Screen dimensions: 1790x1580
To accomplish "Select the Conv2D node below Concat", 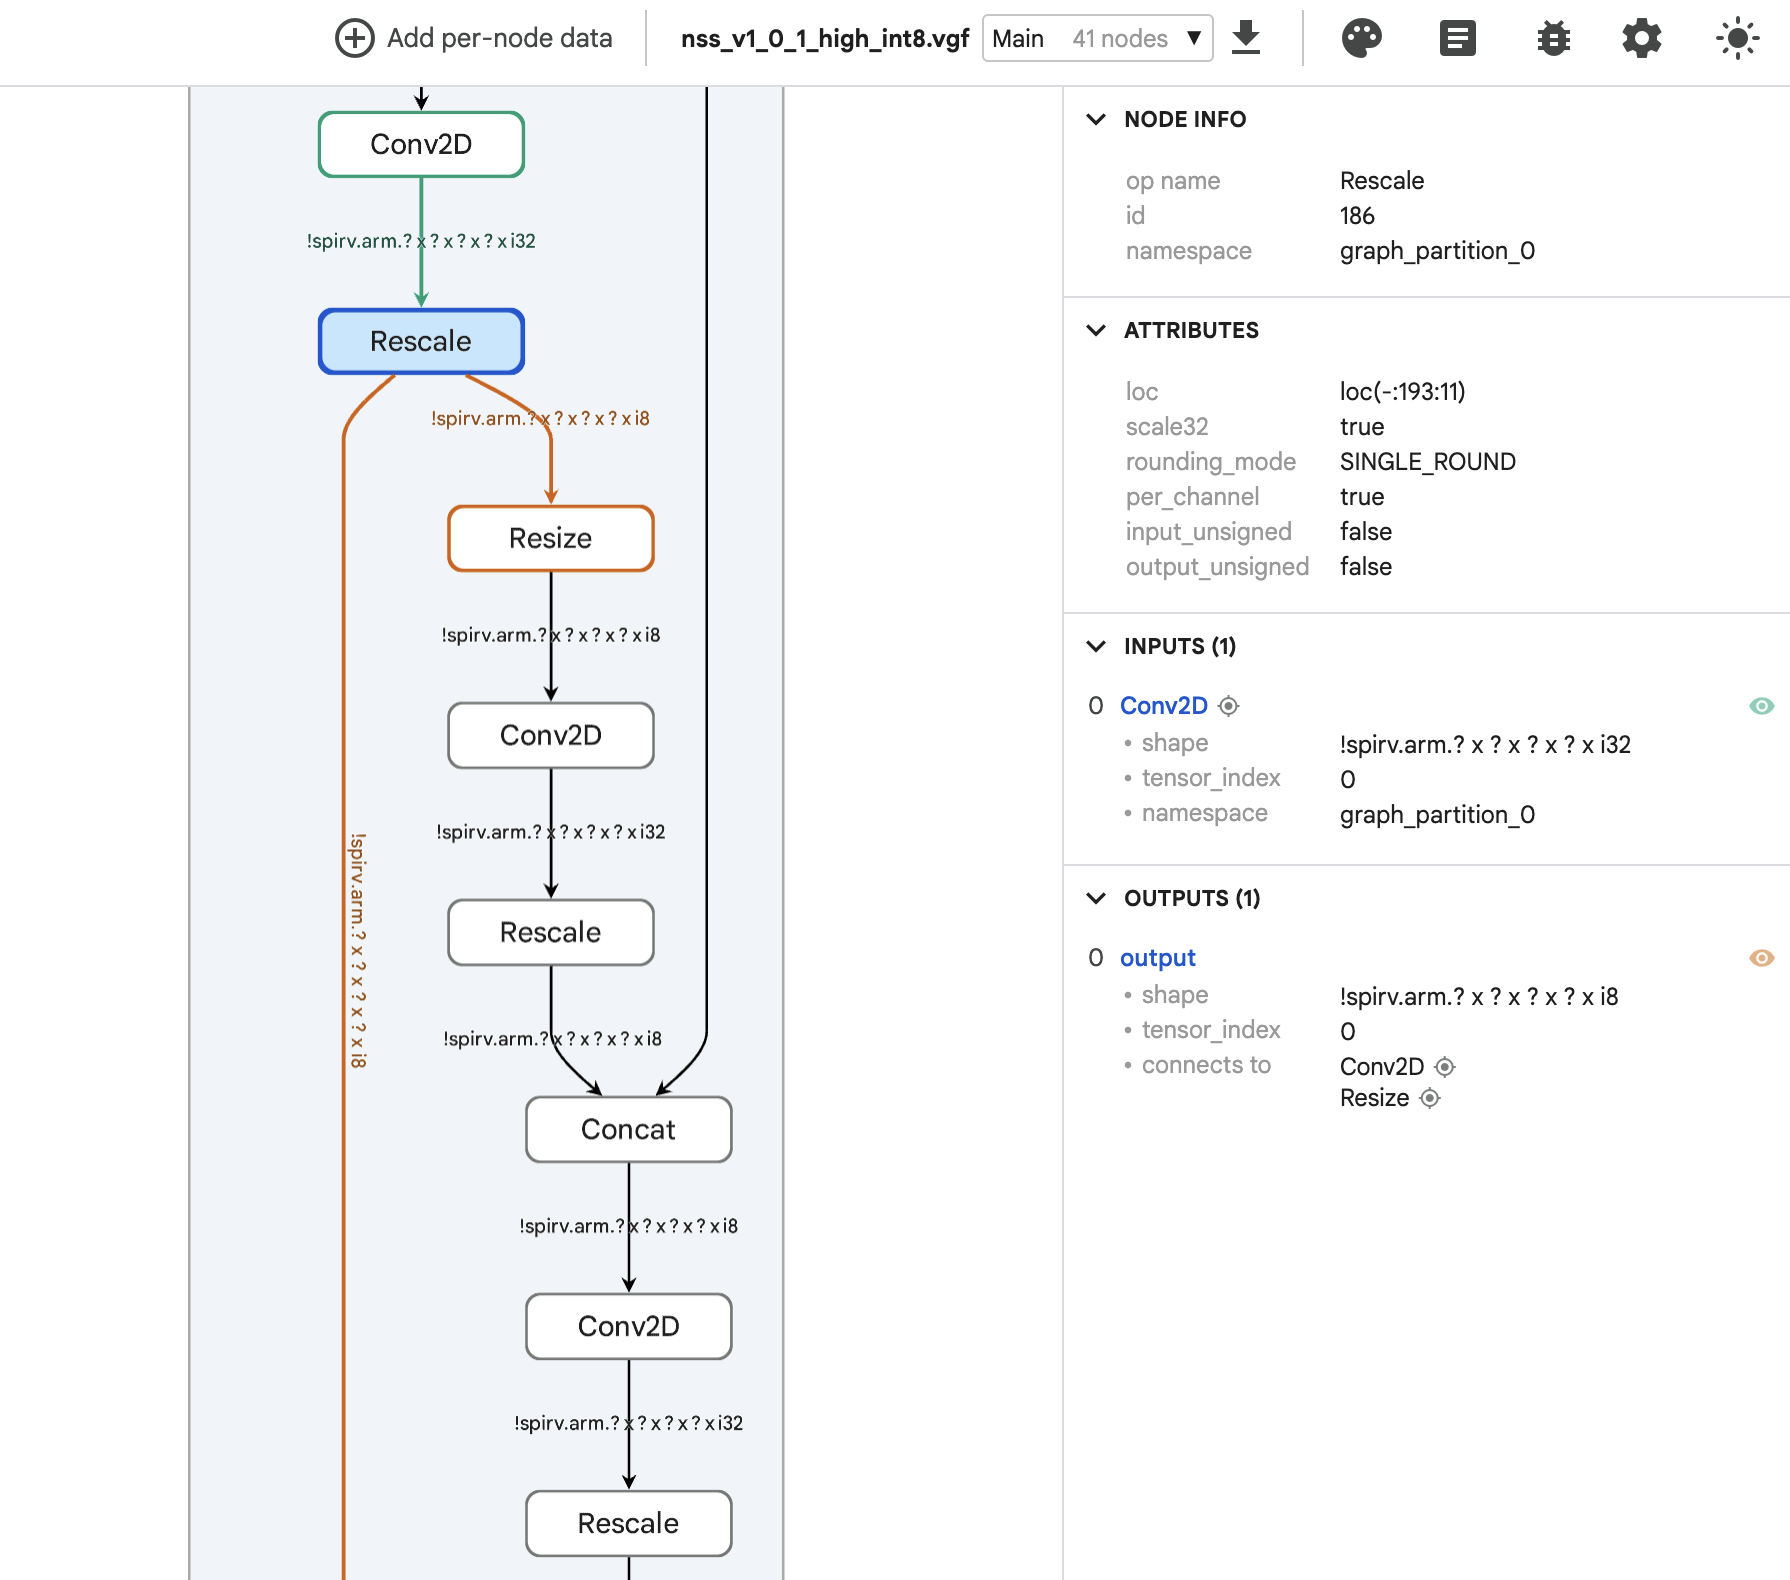I will point(628,1327).
